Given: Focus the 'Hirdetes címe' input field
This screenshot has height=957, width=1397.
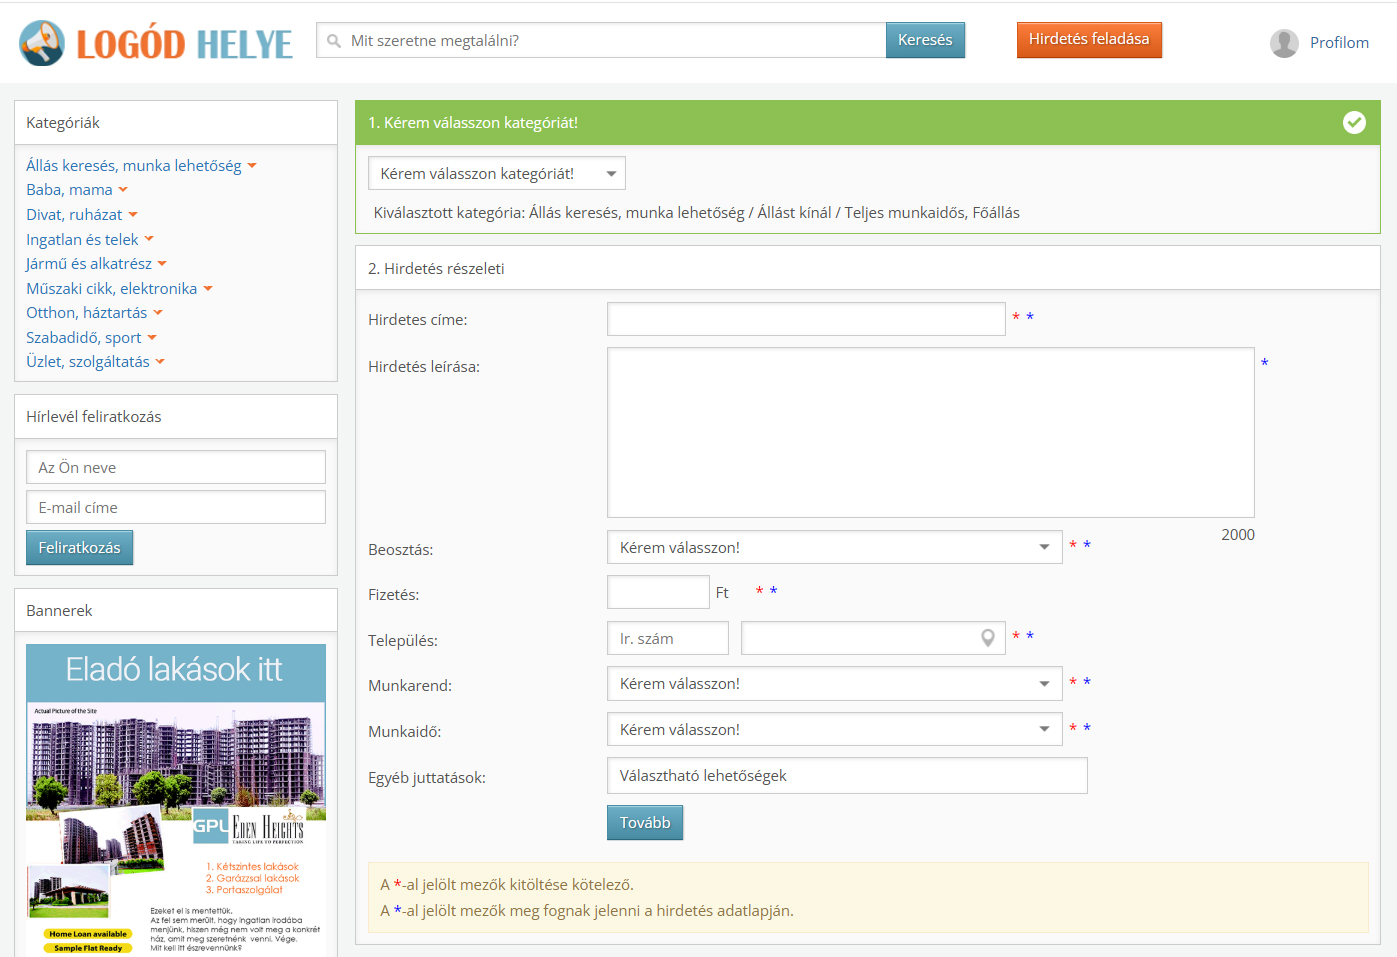Looking at the screenshot, I should (805, 319).
